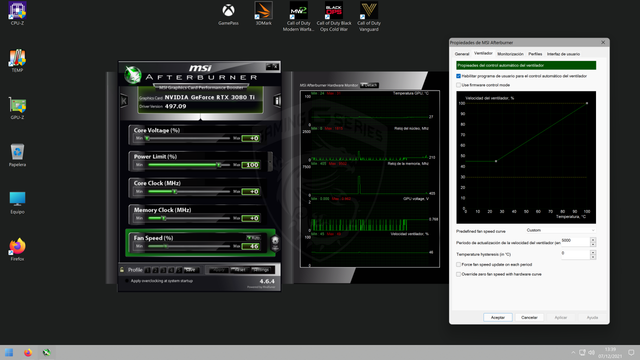Open Call of Duty Vanguard shortcut

pyautogui.click(x=369, y=16)
